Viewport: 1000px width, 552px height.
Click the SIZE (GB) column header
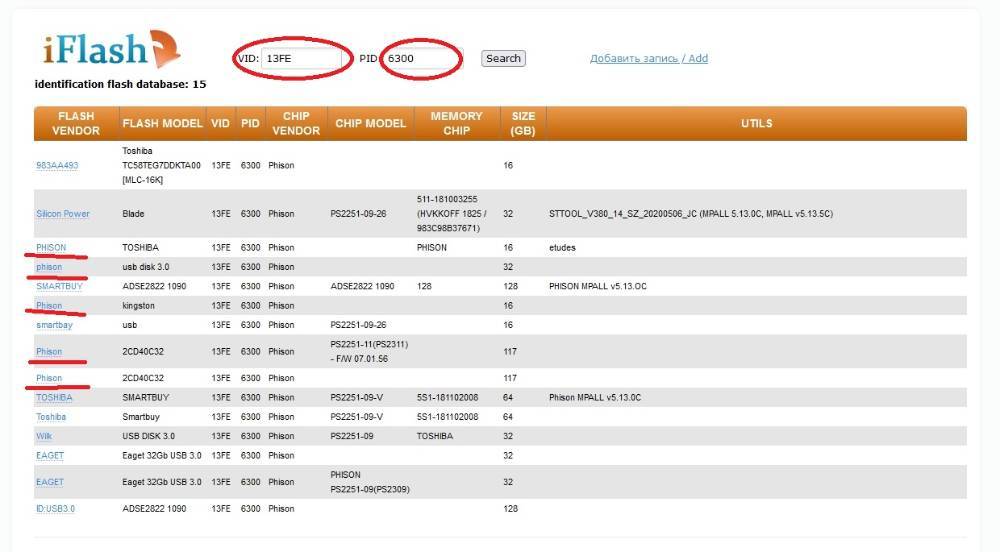[523, 124]
